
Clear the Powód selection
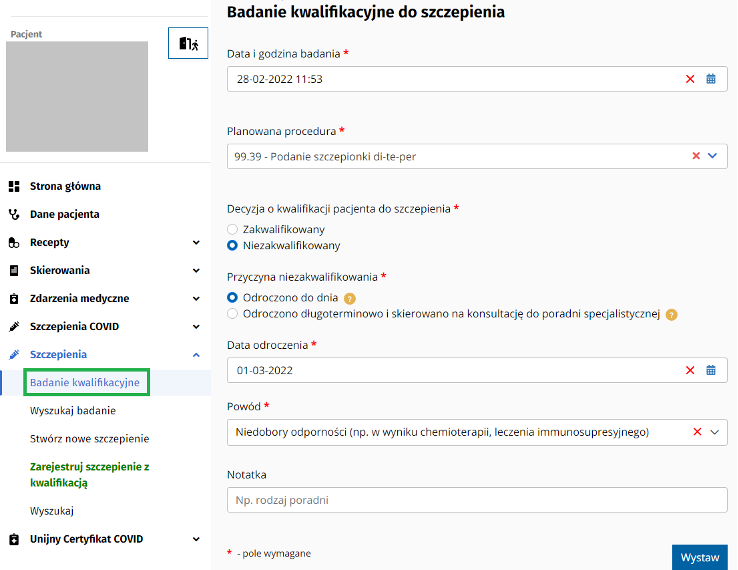coord(698,432)
